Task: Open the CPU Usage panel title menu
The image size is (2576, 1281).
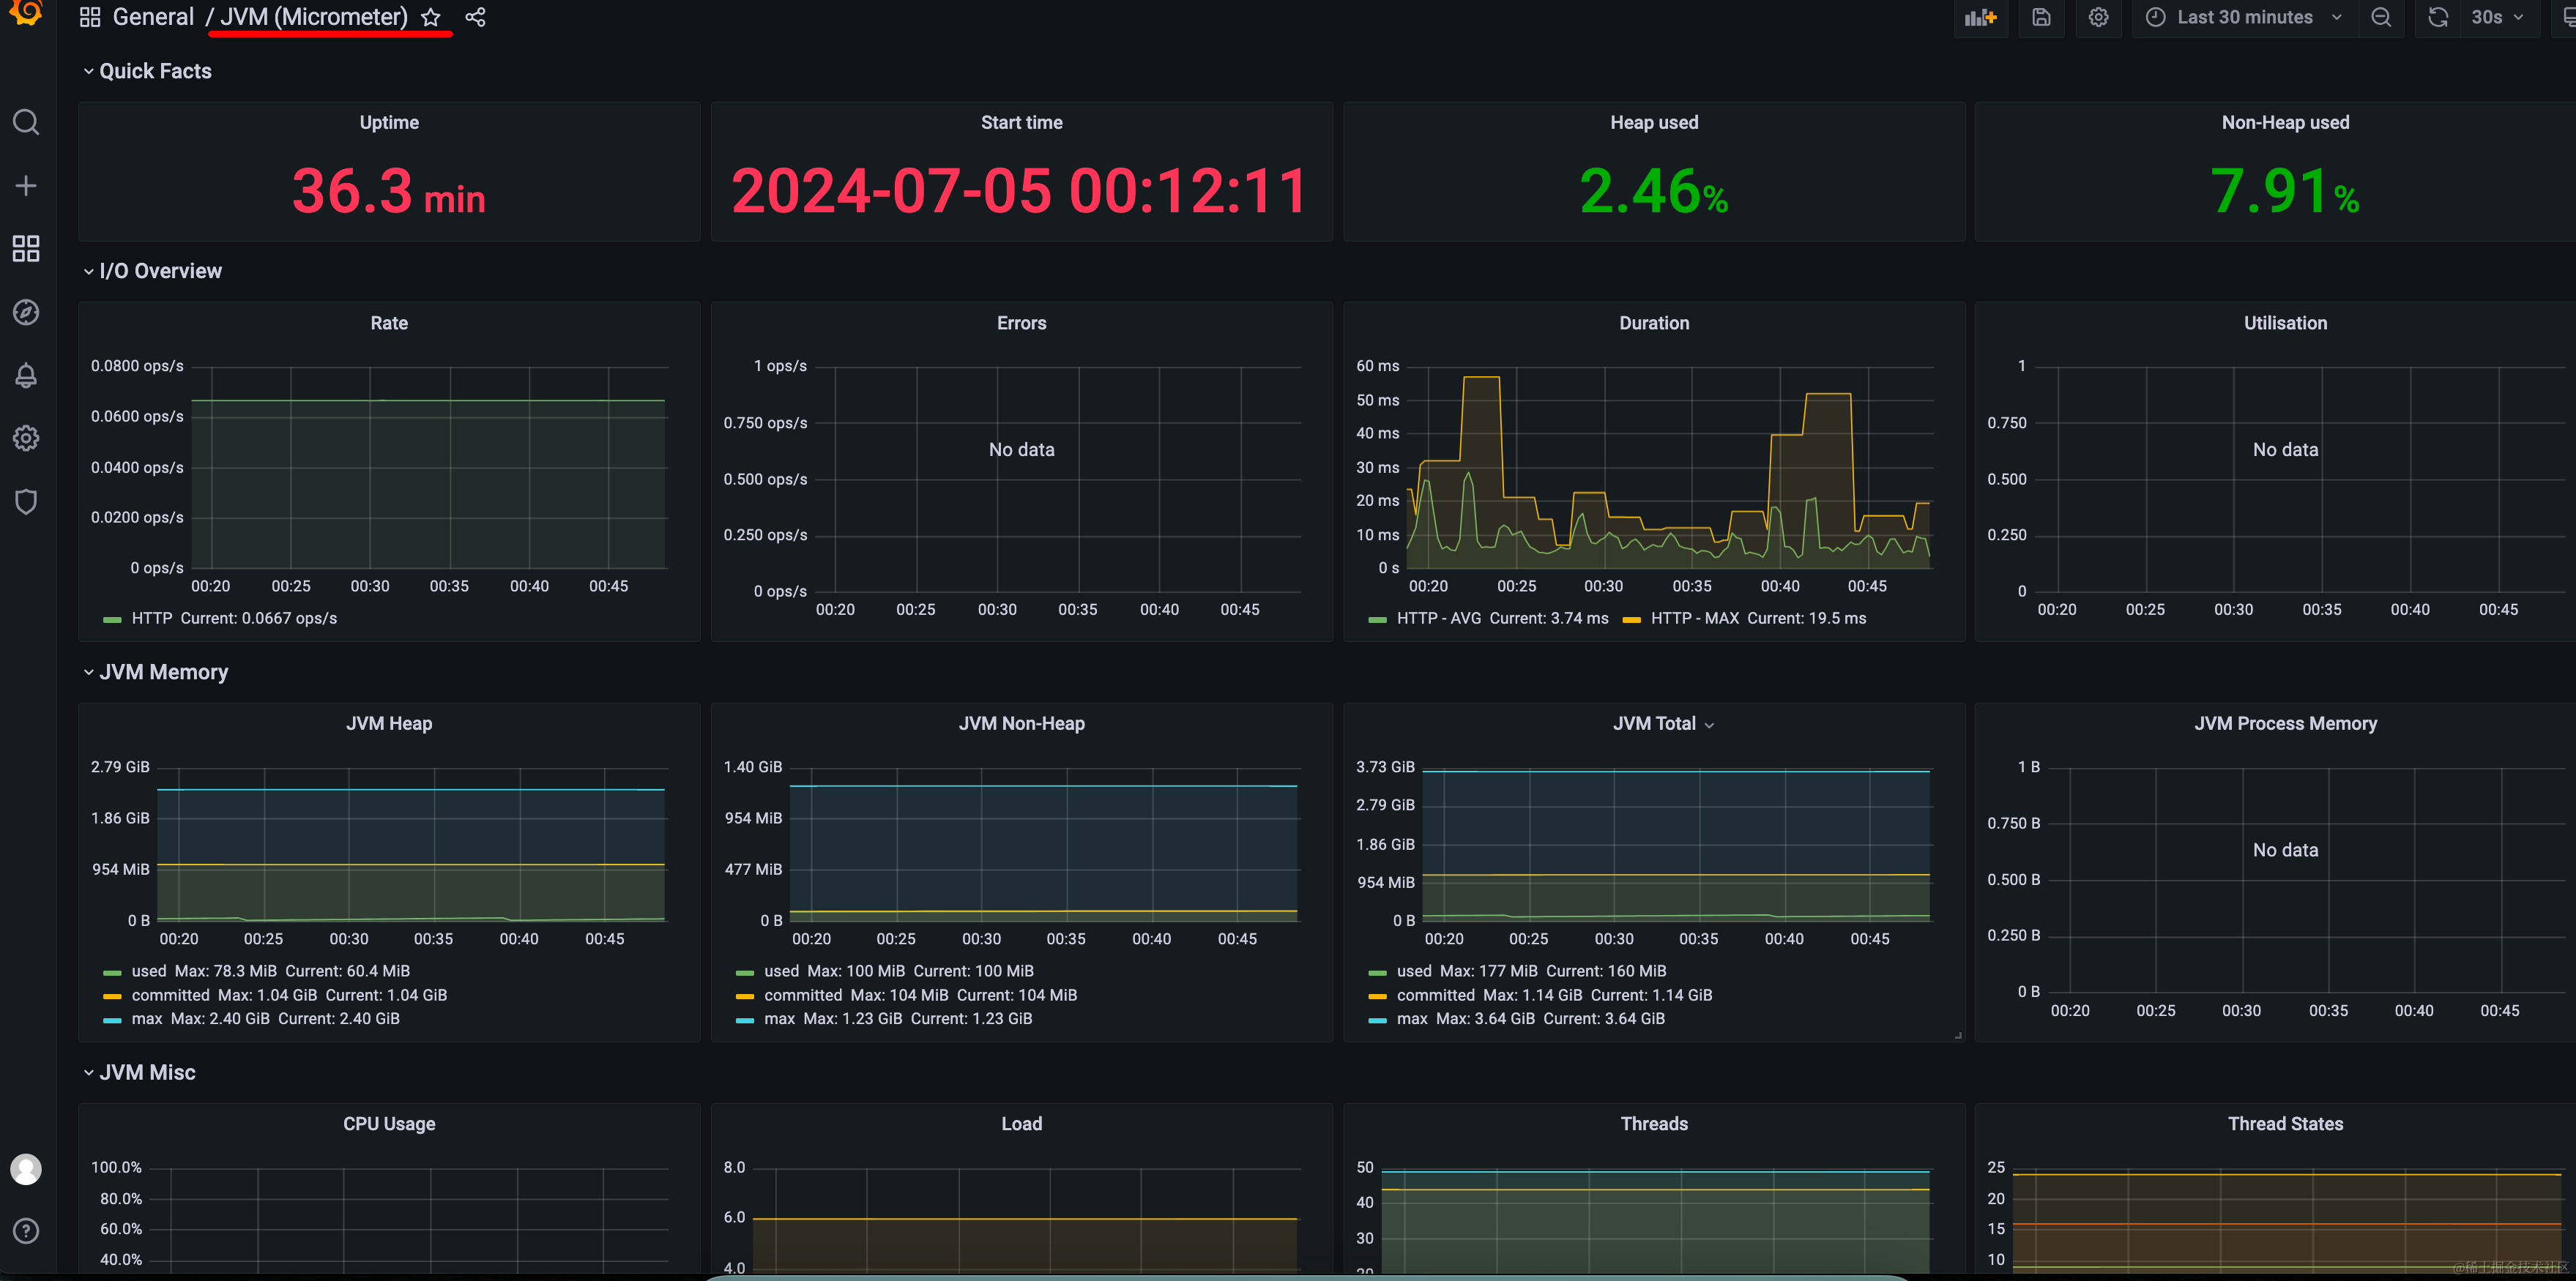Action: (389, 1124)
